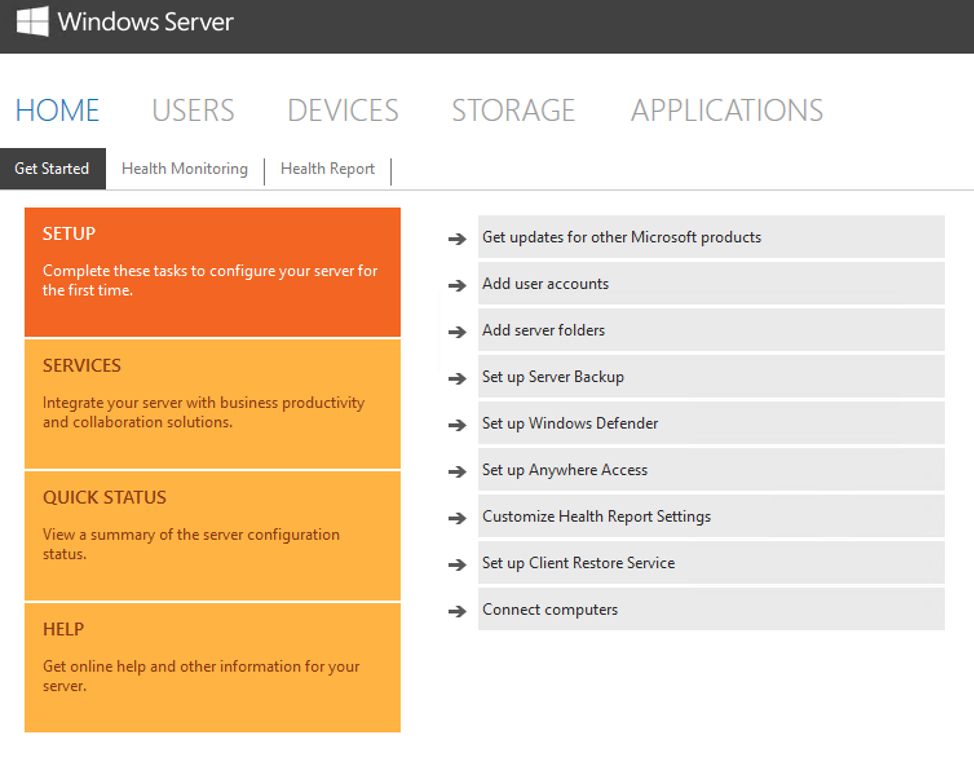Go to the DEVICES section
This screenshot has width=974, height=768.
coord(343,110)
